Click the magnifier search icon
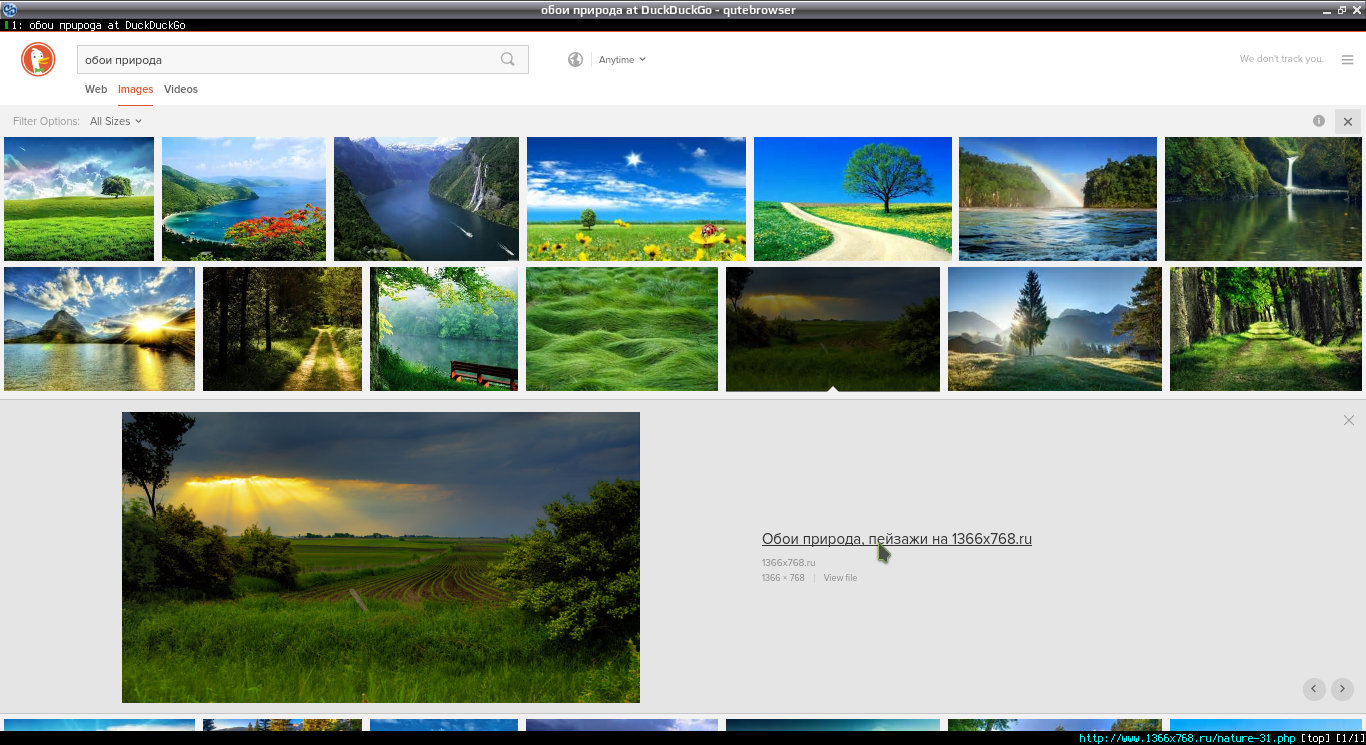The image size is (1366, 745). 508,59
